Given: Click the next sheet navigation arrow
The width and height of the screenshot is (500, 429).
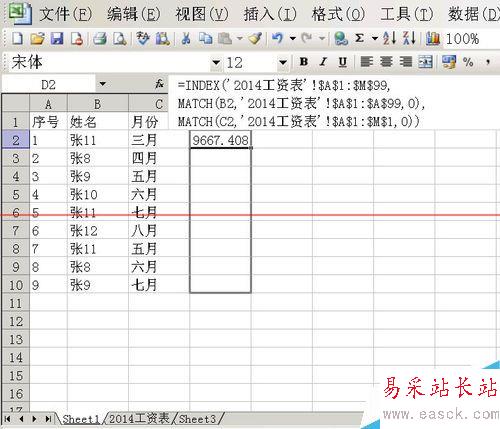Looking at the screenshot, I should (34, 419).
